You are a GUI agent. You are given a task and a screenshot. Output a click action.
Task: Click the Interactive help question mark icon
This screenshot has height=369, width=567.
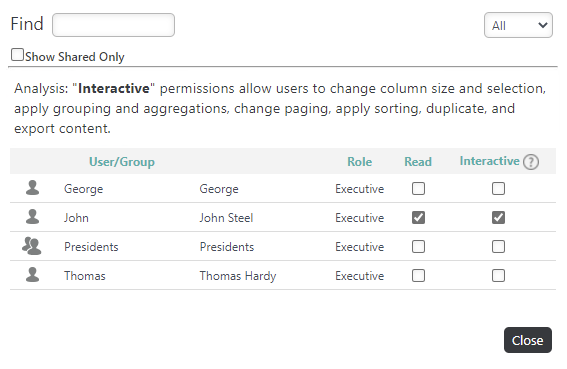(530, 162)
